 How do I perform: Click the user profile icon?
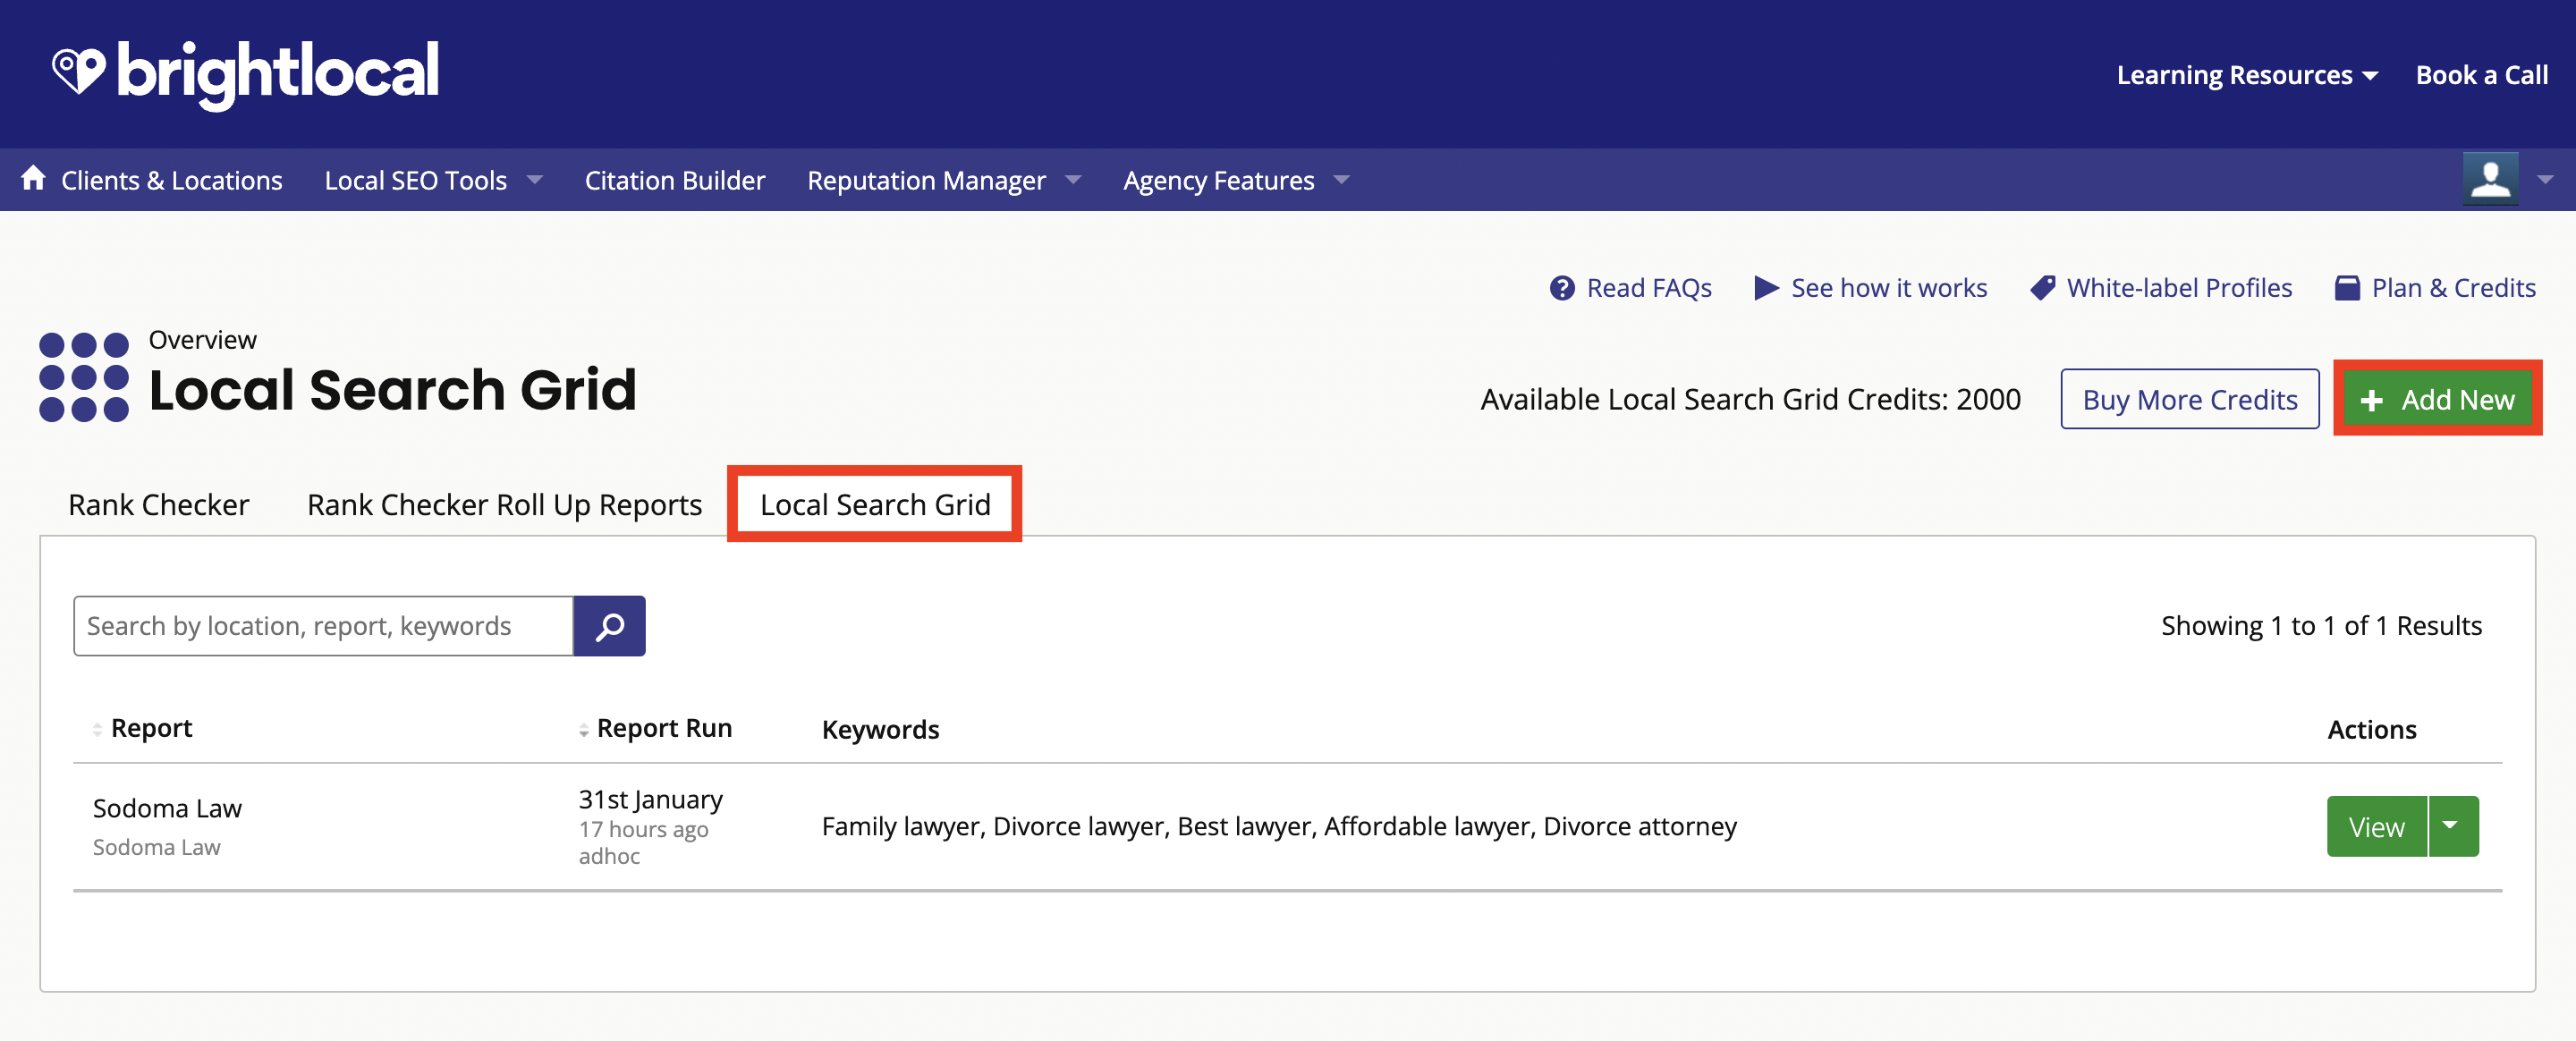click(x=2490, y=177)
